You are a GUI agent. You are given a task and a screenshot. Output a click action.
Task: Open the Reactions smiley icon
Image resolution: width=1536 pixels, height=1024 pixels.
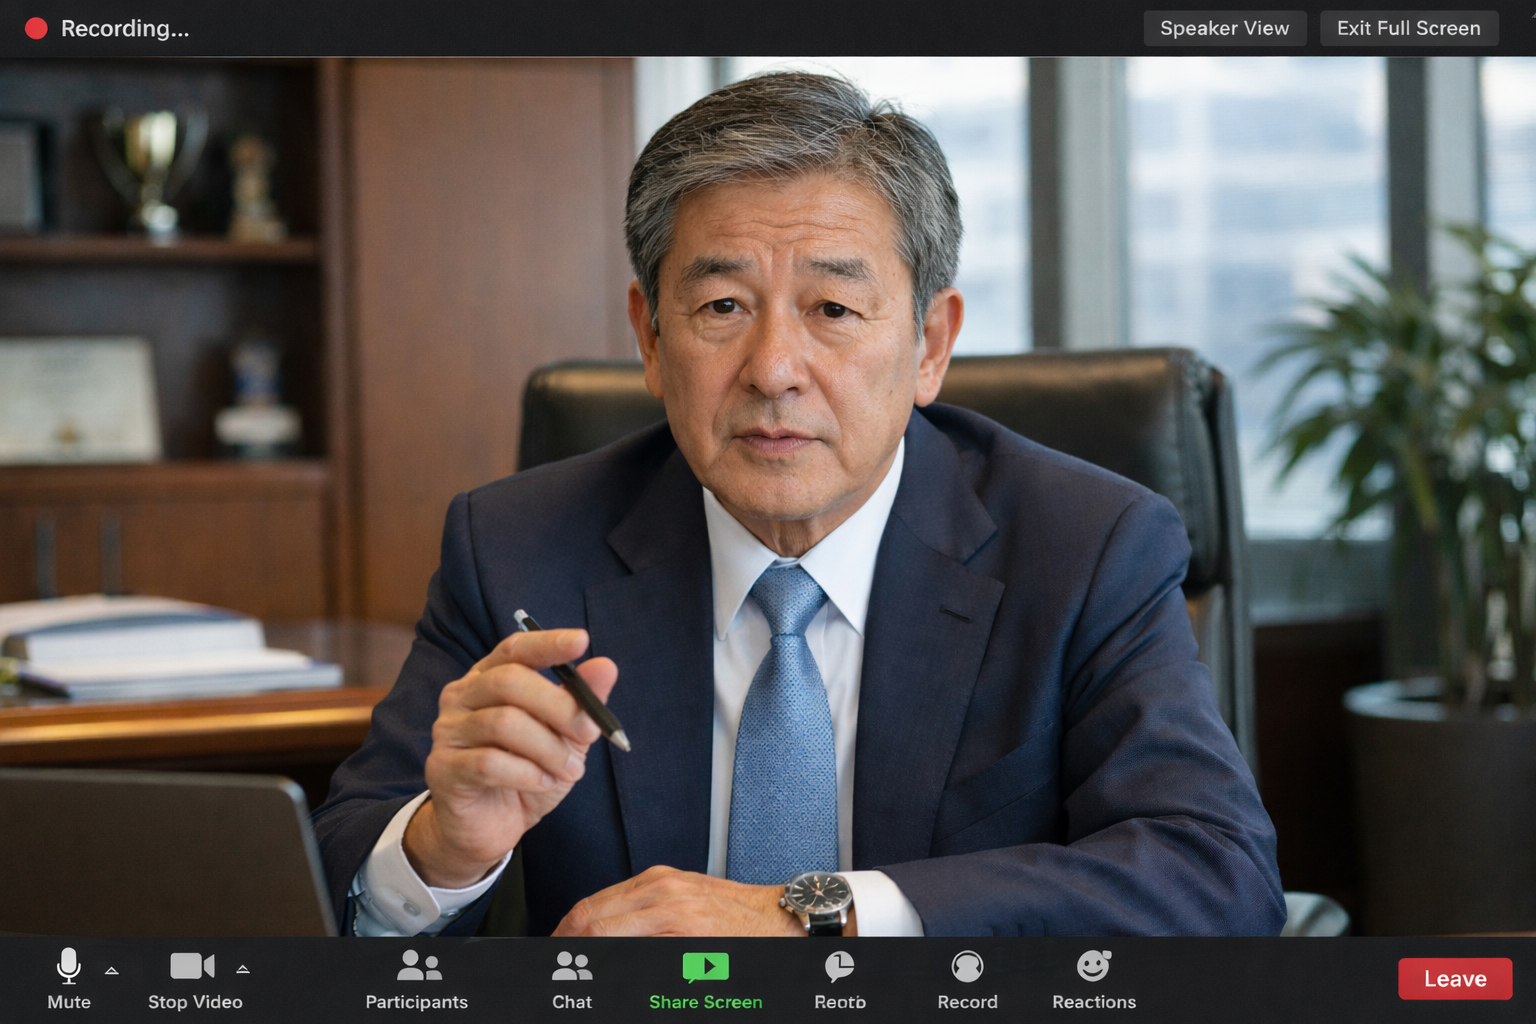[x=1093, y=966]
